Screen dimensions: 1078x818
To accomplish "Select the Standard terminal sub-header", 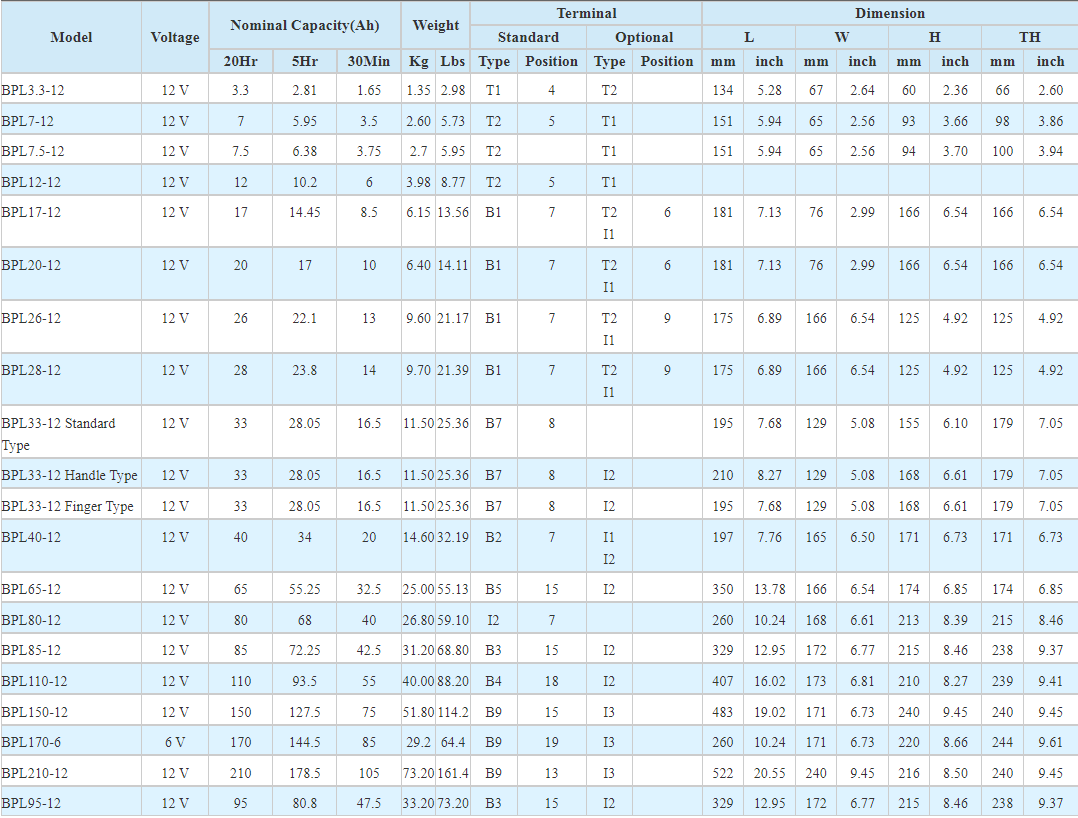I will tap(528, 37).
